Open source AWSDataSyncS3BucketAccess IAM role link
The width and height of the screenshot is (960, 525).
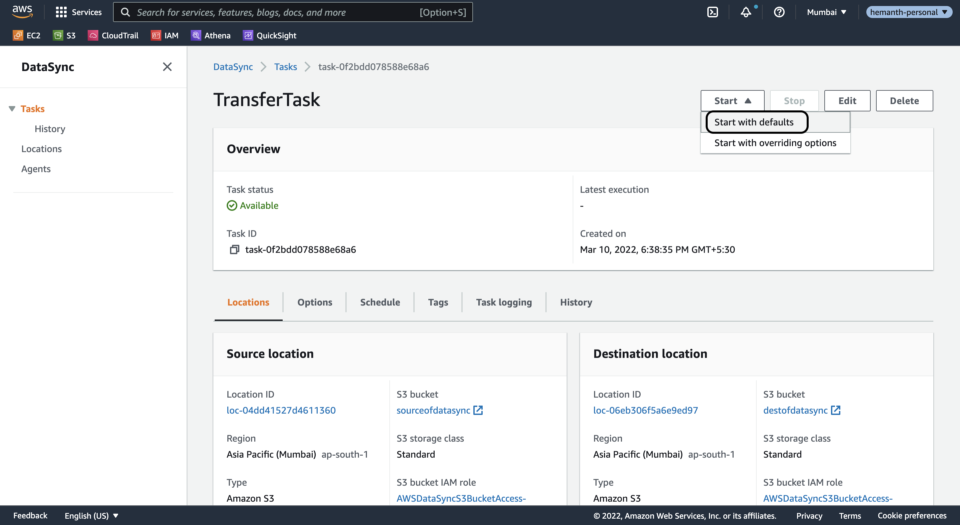[x=461, y=499]
